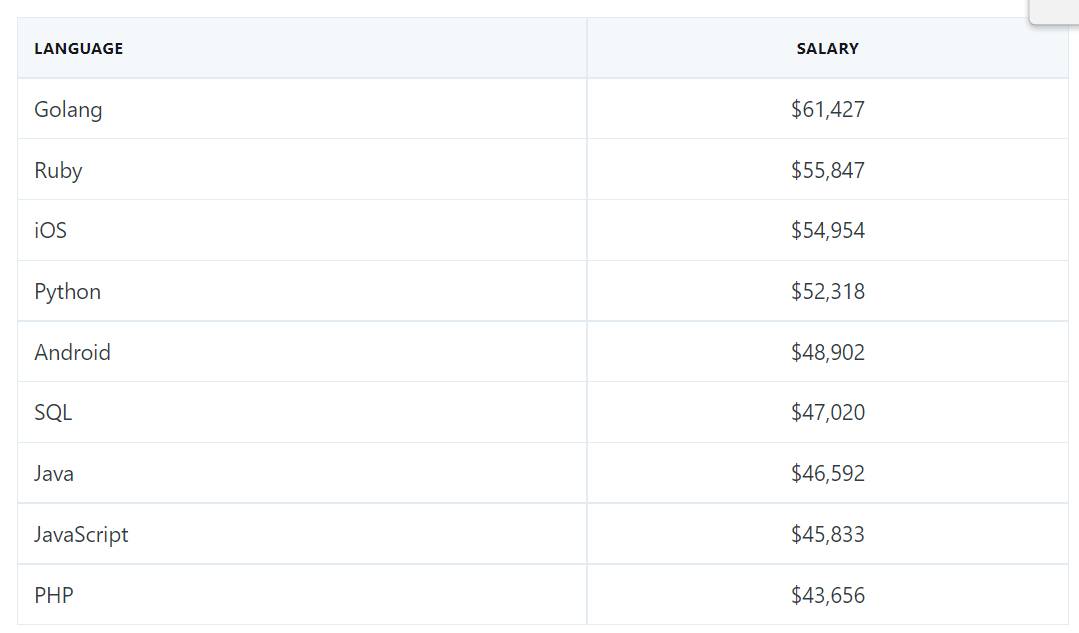Screen dimensions: 1079x633
Task: Click the iOS language cell
Action: tap(302, 230)
